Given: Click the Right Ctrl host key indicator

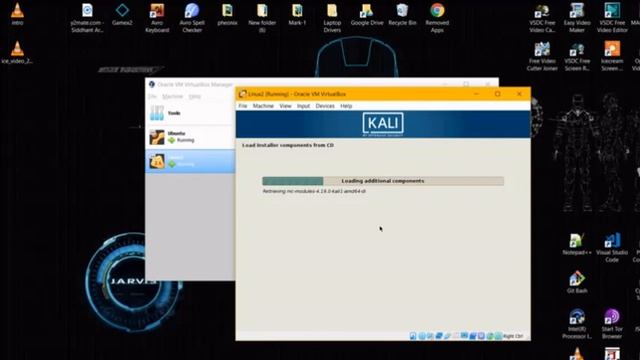Looking at the screenshot, I should pyautogui.click(x=513, y=336).
